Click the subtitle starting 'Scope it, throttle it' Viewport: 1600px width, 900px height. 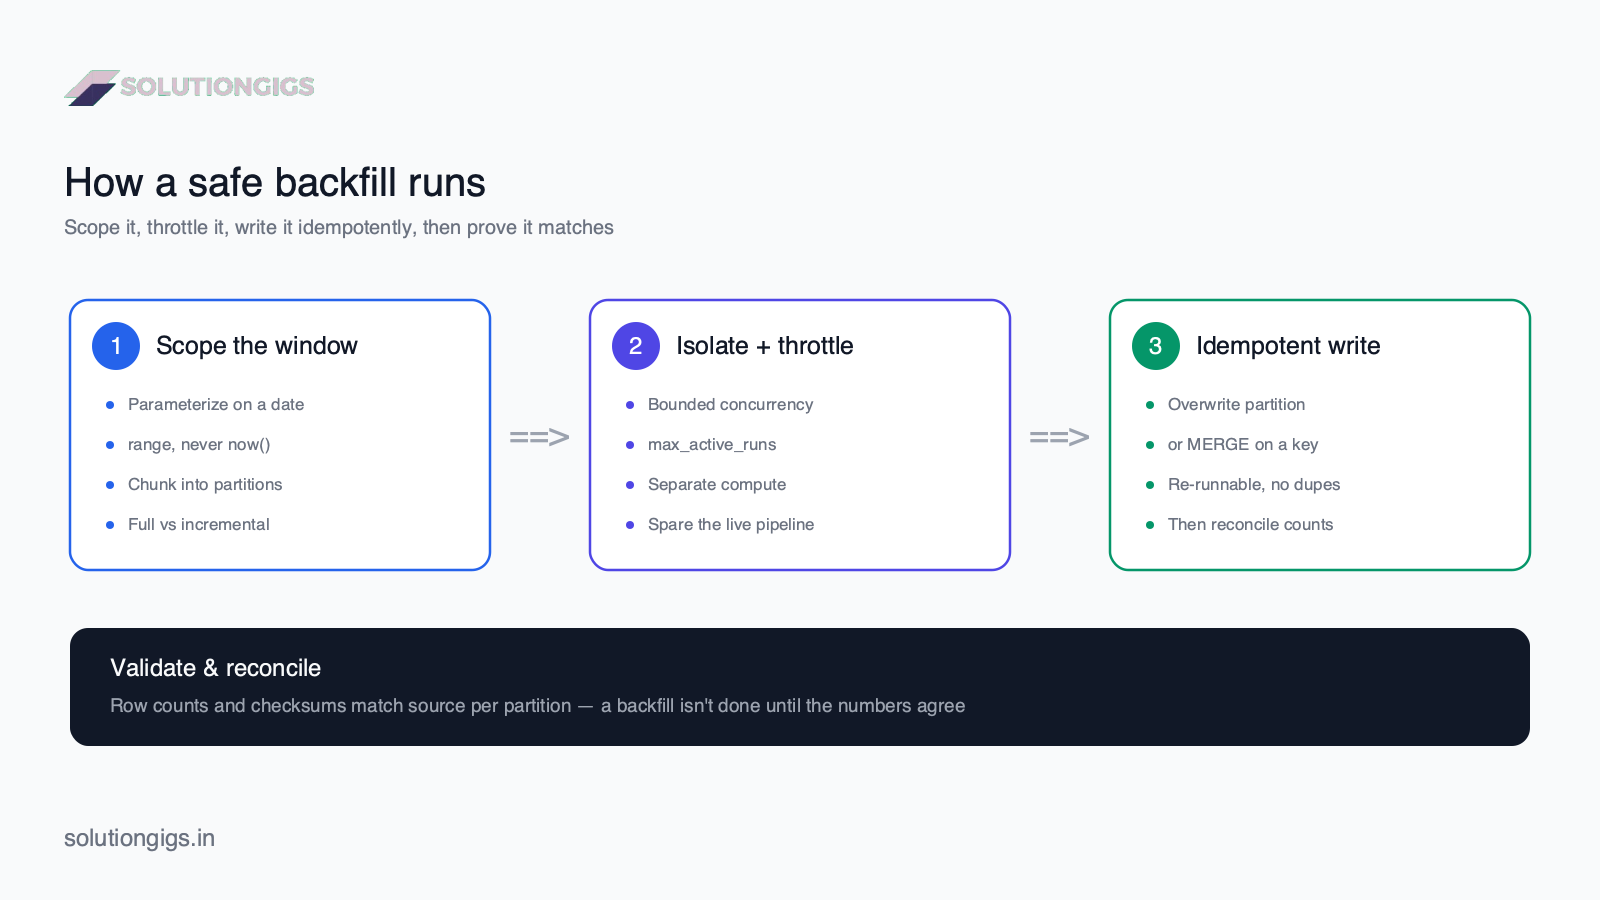coord(339,228)
